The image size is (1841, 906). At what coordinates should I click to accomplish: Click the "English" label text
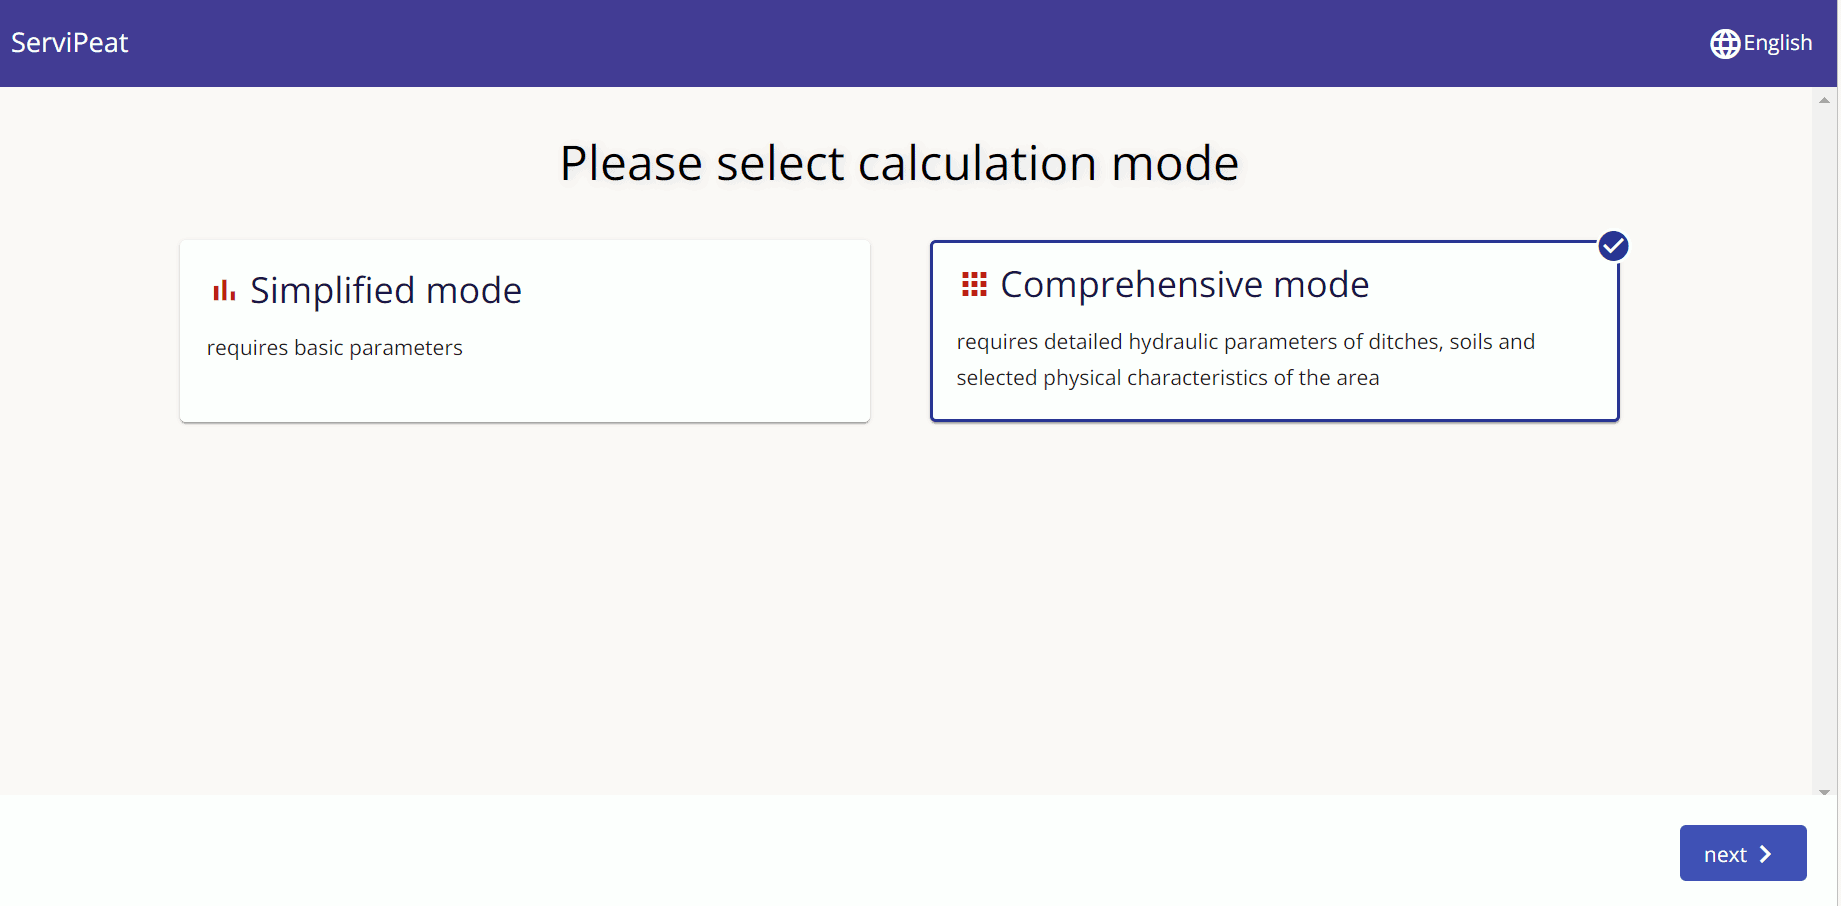click(1778, 43)
